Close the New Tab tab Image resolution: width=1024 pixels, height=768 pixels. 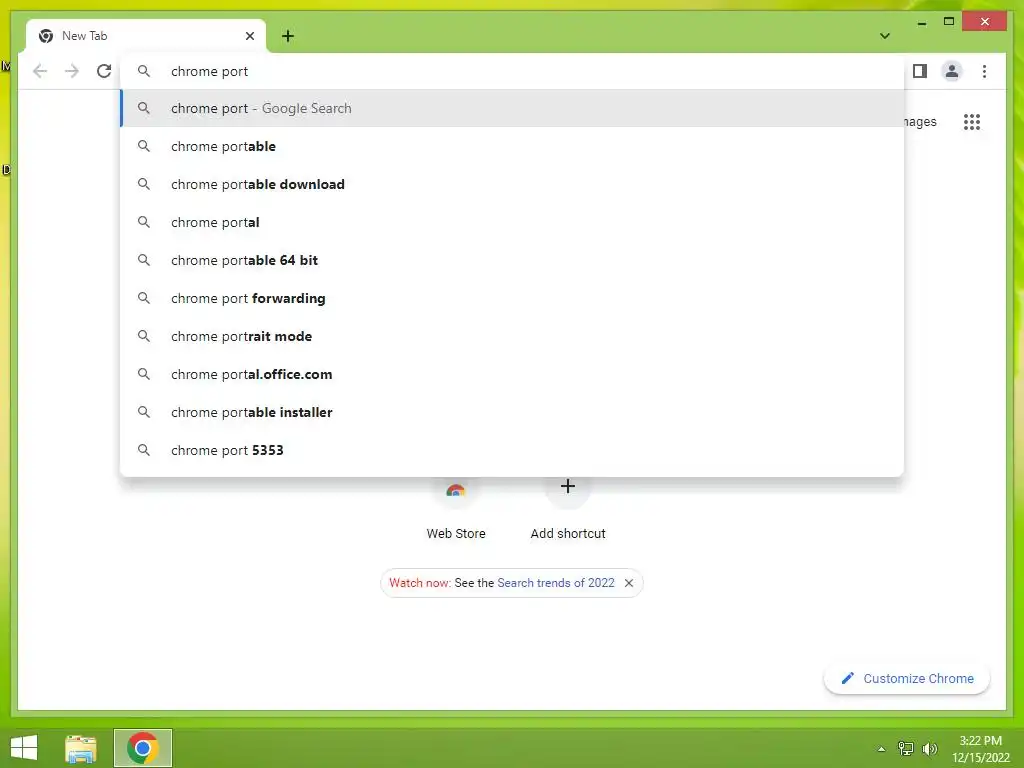(x=249, y=36)
